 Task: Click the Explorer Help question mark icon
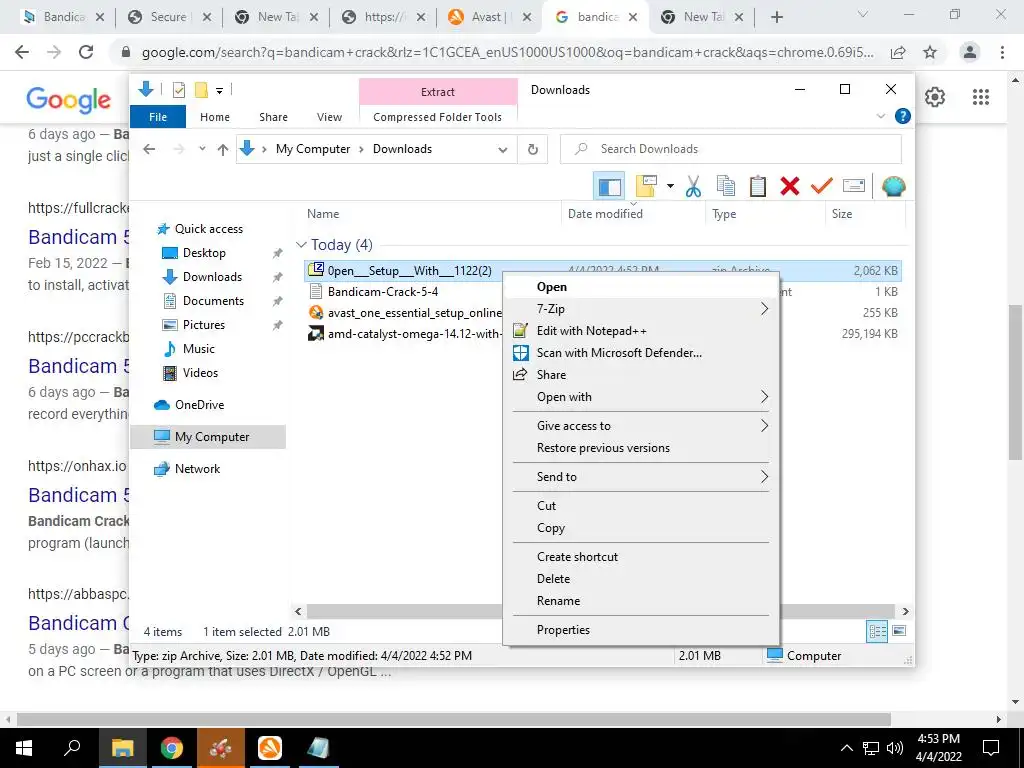[903, 116]
